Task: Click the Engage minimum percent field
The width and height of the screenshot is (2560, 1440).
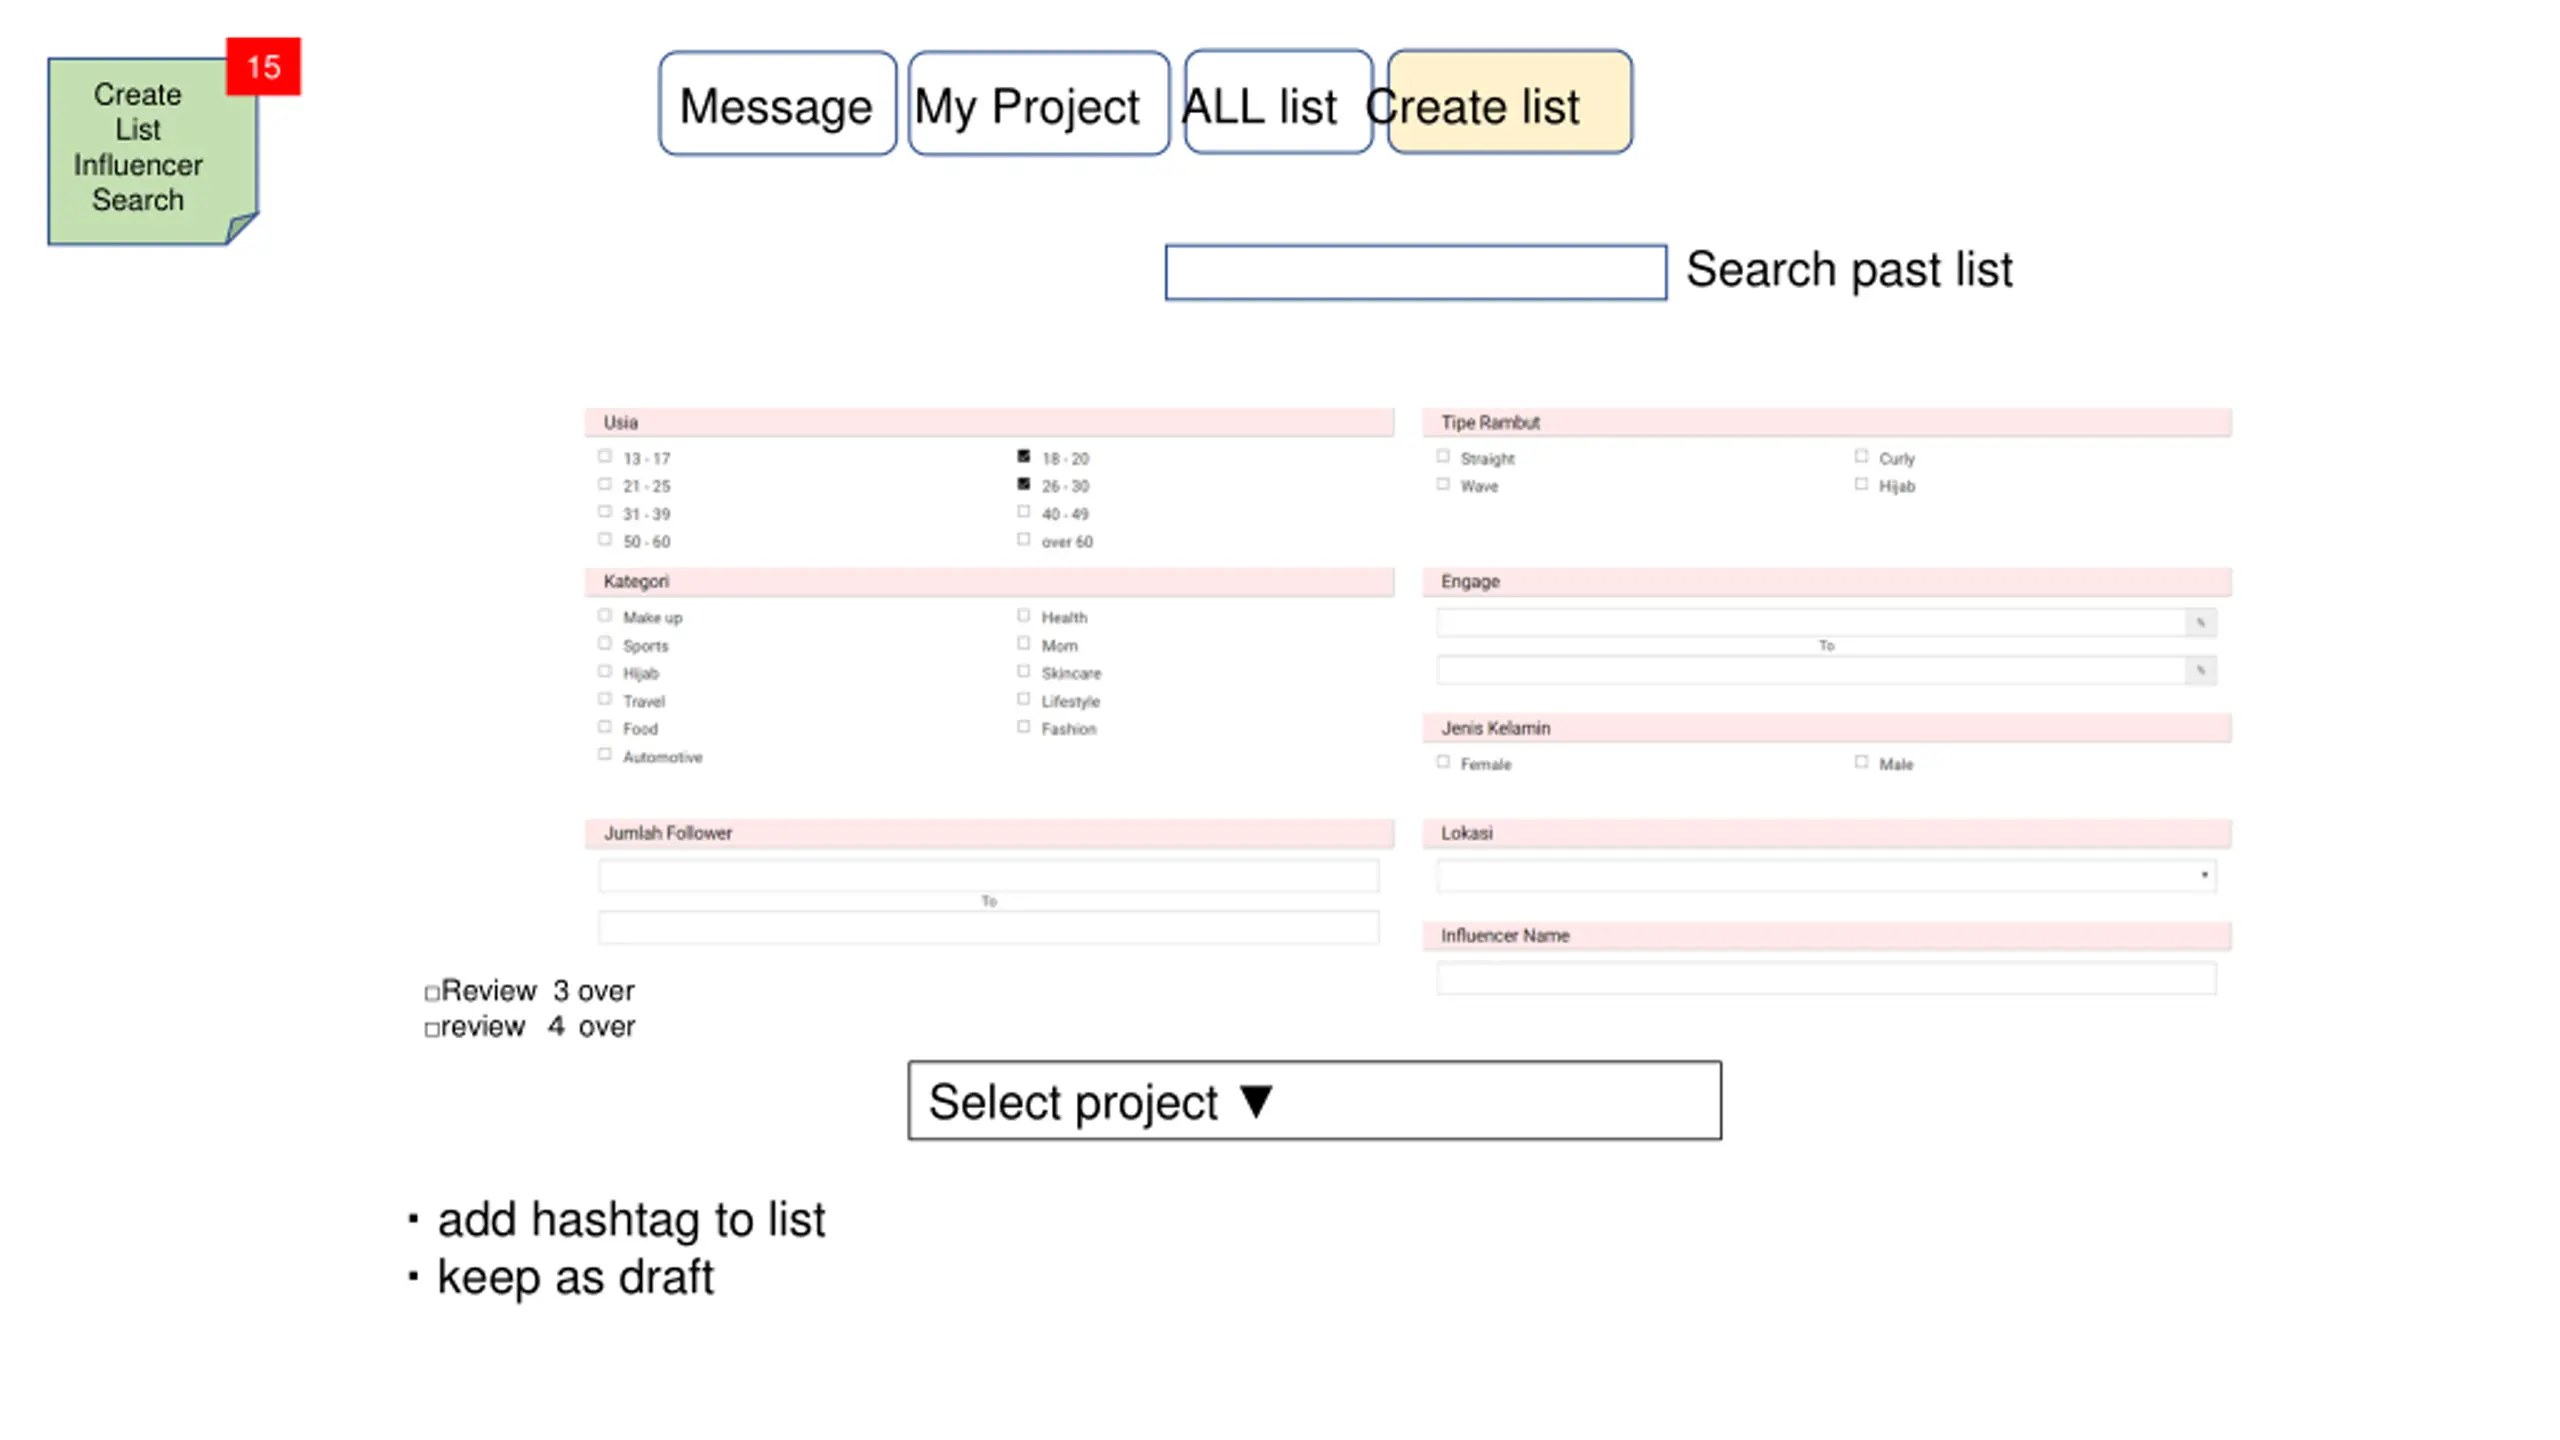Action: point(1811,622)
